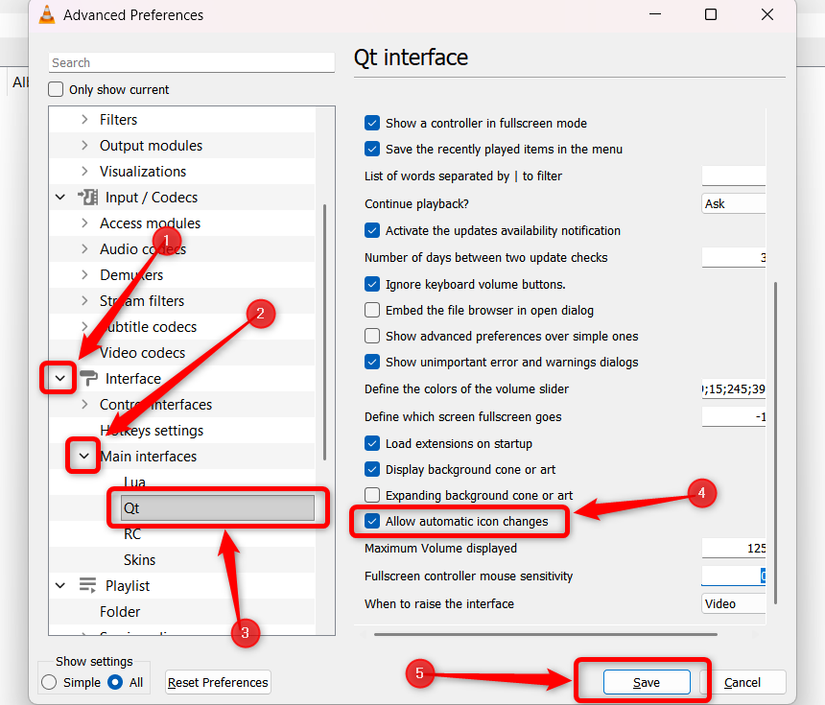Select the Simple show settings radio
825x705 pixels.
pyautogui.click(x=49, y=682)
